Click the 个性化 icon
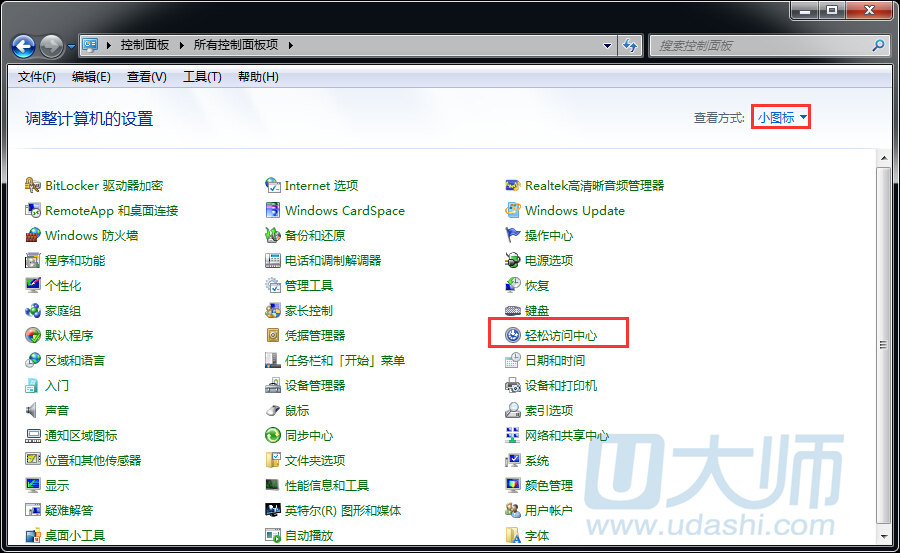The image size is (900, 553). 33,285
